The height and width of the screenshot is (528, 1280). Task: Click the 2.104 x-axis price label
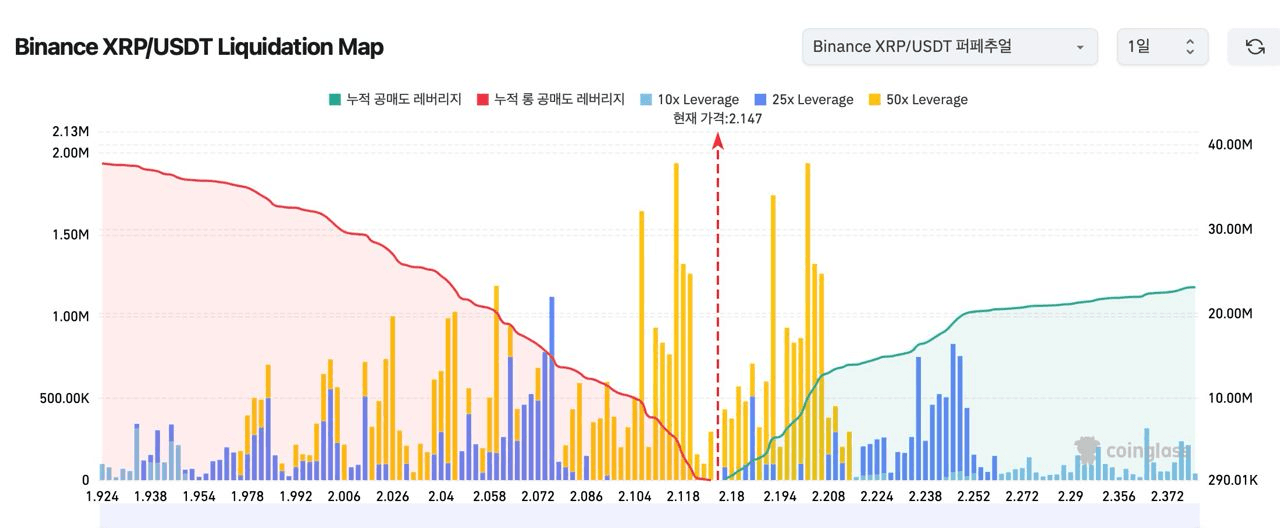(634, 496)
